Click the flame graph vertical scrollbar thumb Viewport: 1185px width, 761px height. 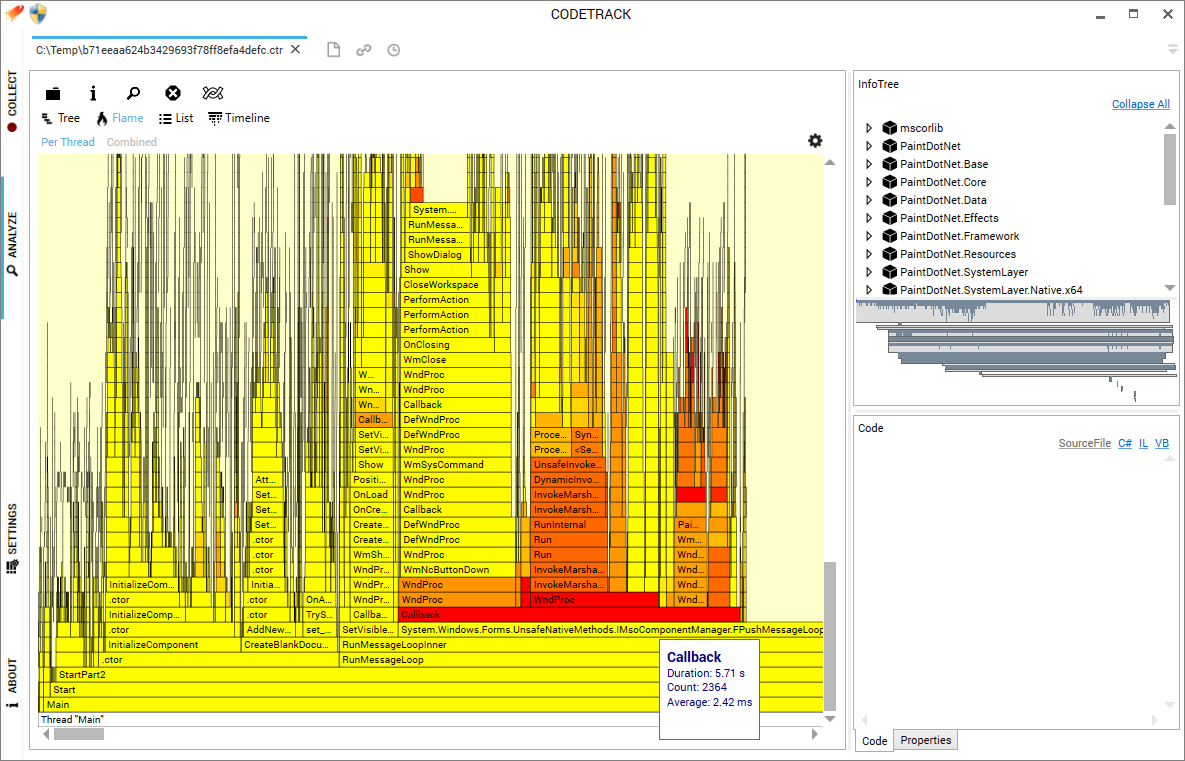[x=830, y=636]
